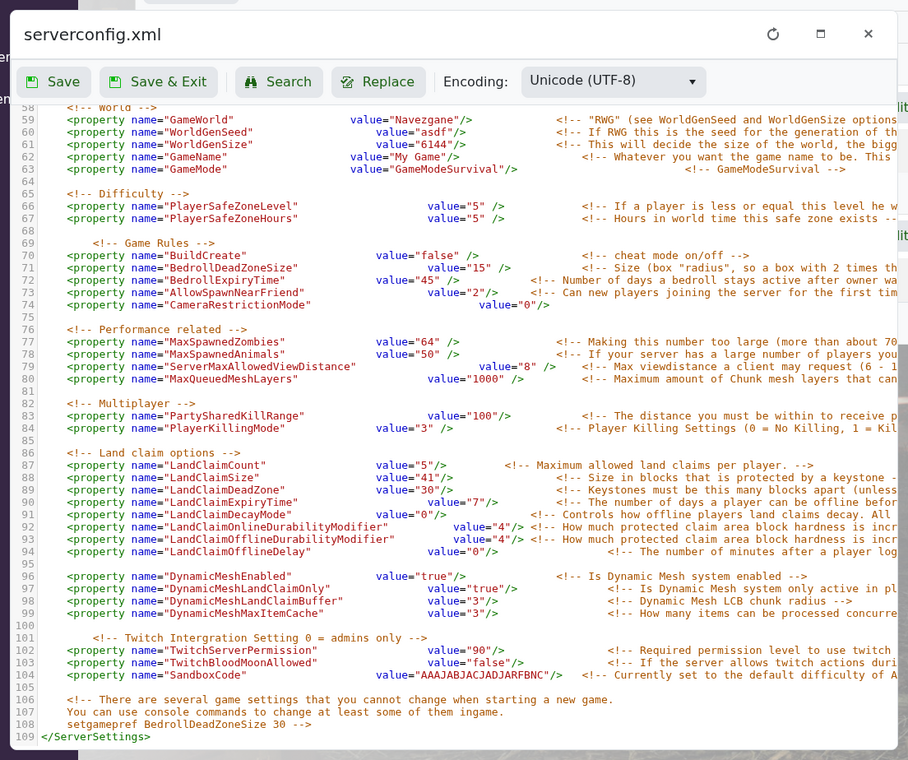Click the "Land claim options" comment

(153, 453)
